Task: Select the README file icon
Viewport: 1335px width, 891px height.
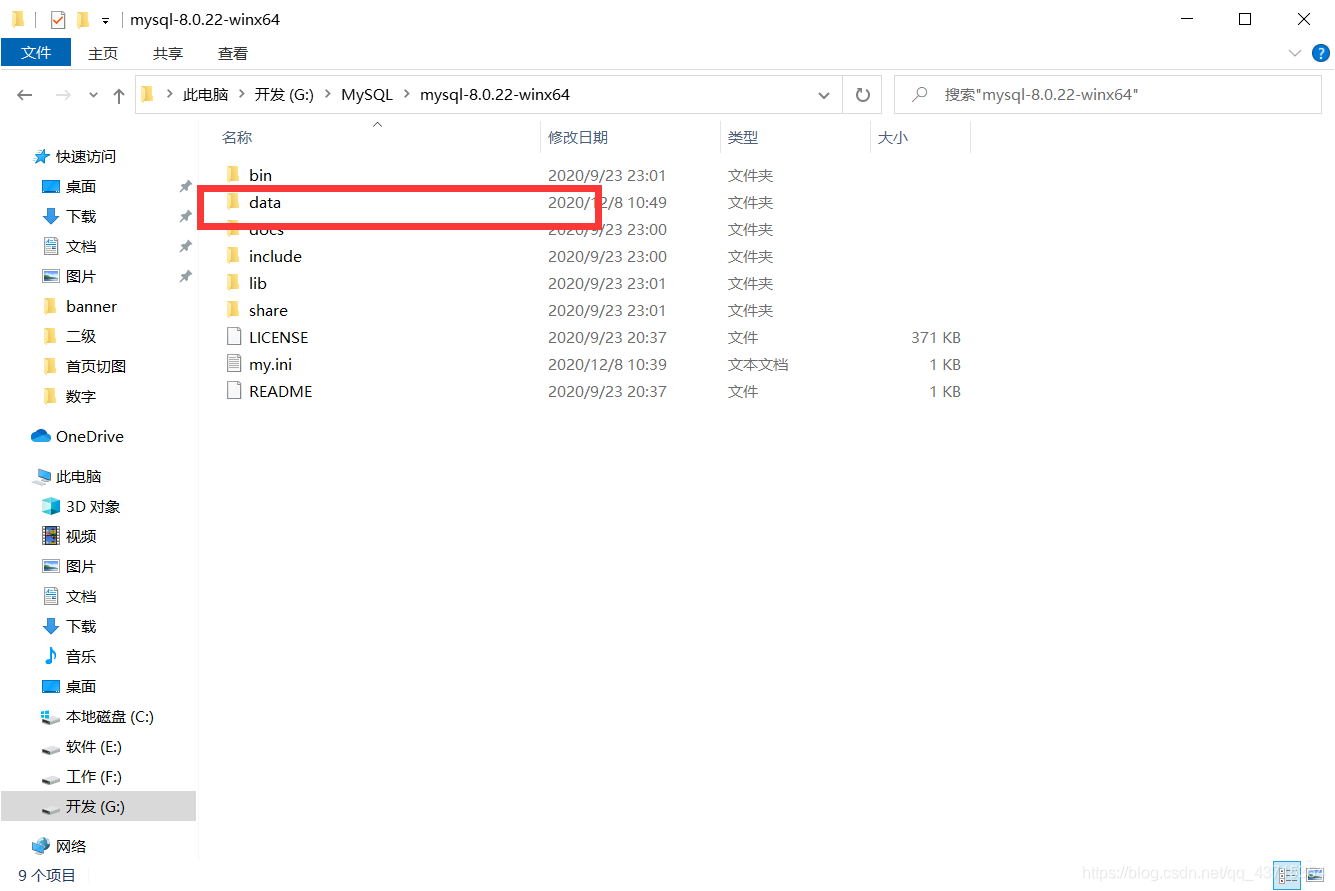Action: [233, 391]
